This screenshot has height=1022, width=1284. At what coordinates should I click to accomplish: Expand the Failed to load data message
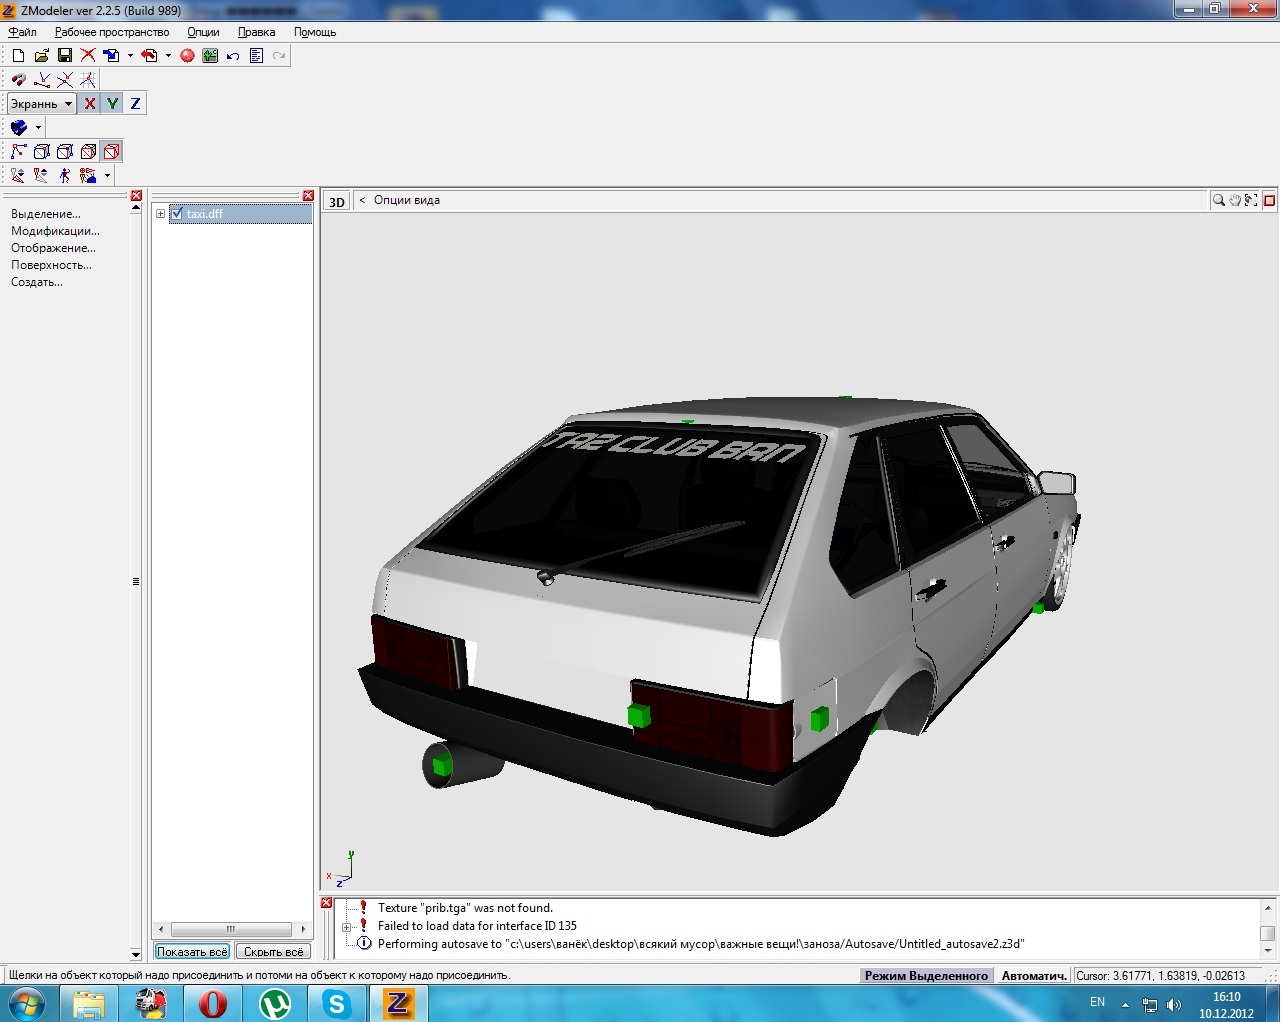[x=346, y=927]
